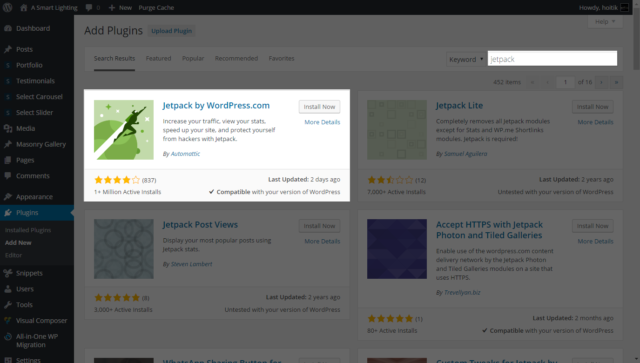Open Installed Plugins submenu item
This screenshot has height=363, width=640.
click(x=28, y=230)
